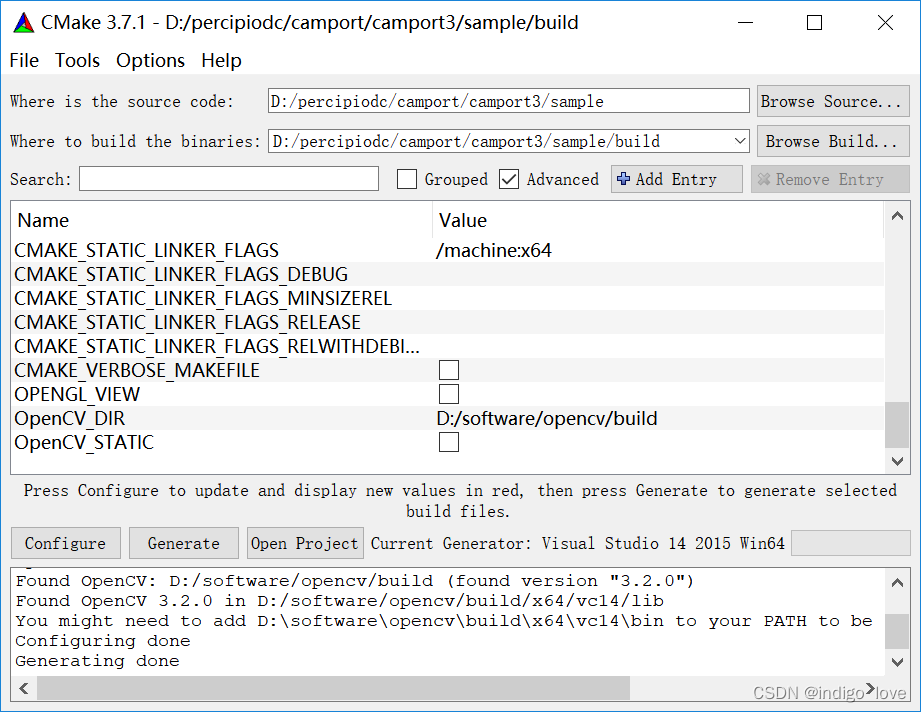
Task: Click the Value column header
Action: [658, 220]
